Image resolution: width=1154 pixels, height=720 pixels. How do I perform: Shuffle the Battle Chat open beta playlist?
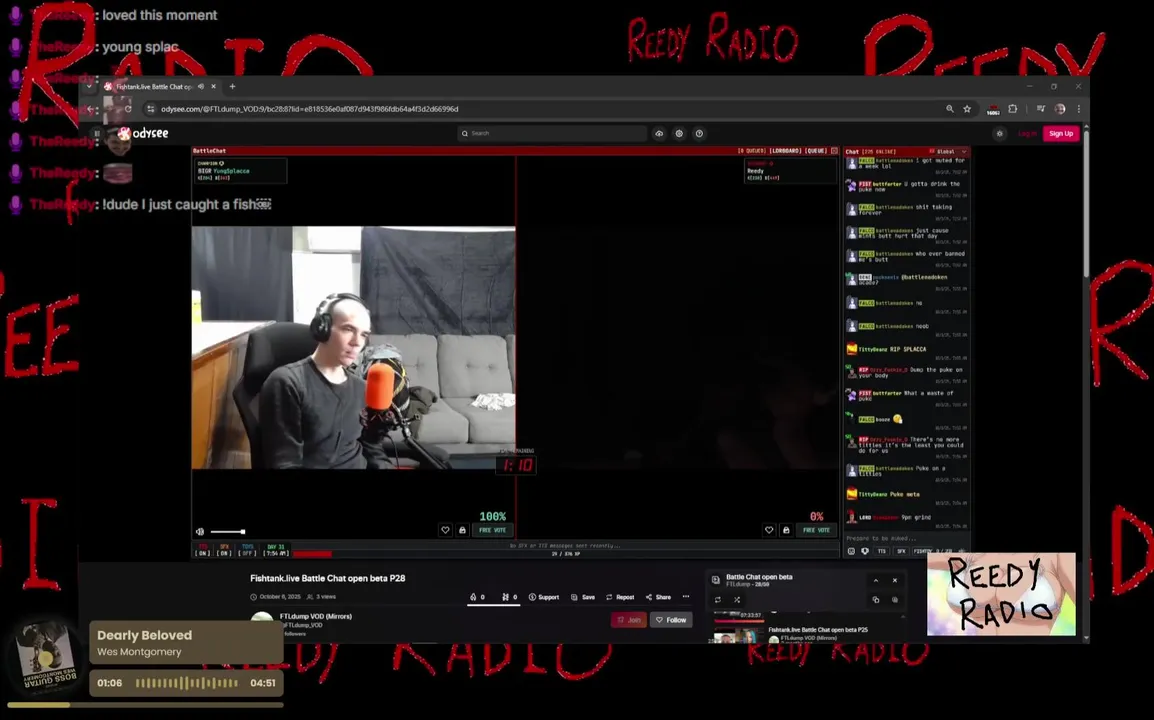(x=737, y=600)
